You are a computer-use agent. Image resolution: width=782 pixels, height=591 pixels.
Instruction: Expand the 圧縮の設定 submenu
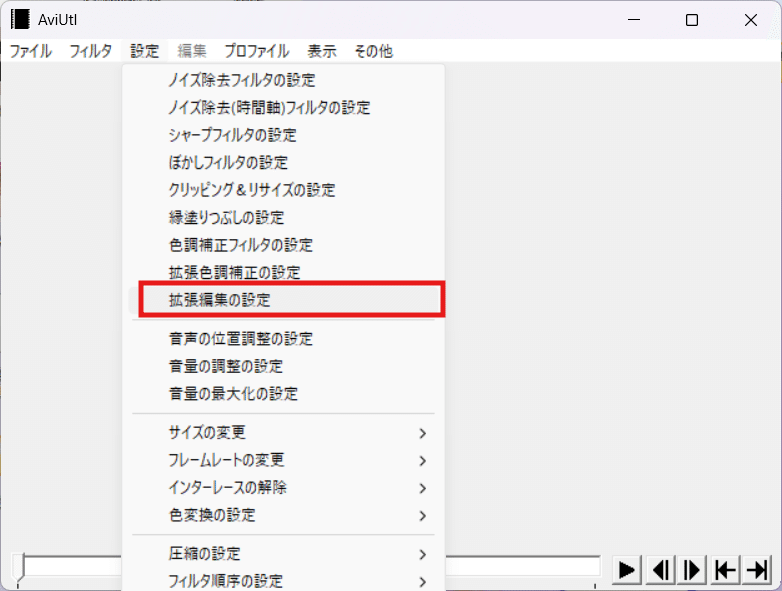pyautogui.click(x=283, y=554)
